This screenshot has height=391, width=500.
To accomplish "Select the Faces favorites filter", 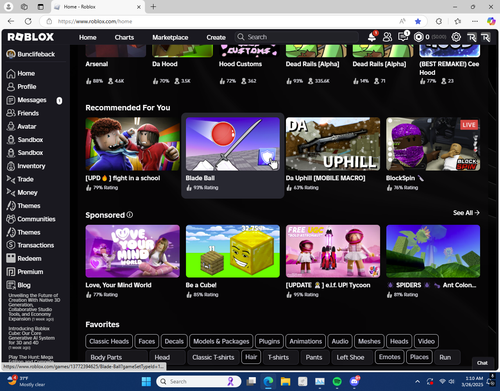I will [147, 341].
